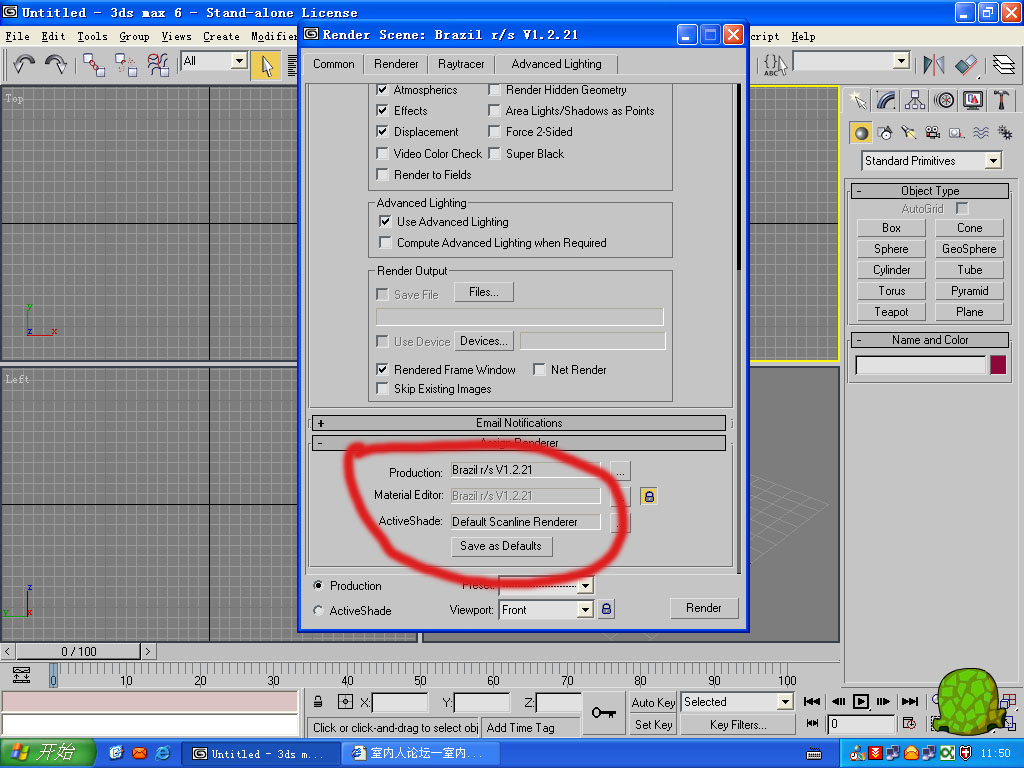Open the Layer Manager icon
Screen dimensions: 1024x768
coord(1004,65)
